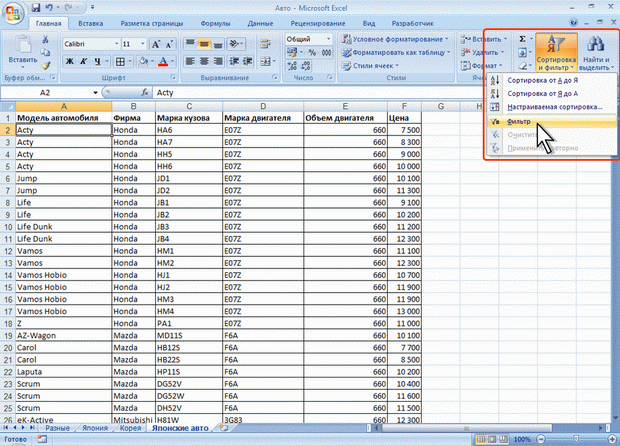Choose Сортировка от А до Я
This screenshot has height=446, width=620.
[x=551, y=80]
